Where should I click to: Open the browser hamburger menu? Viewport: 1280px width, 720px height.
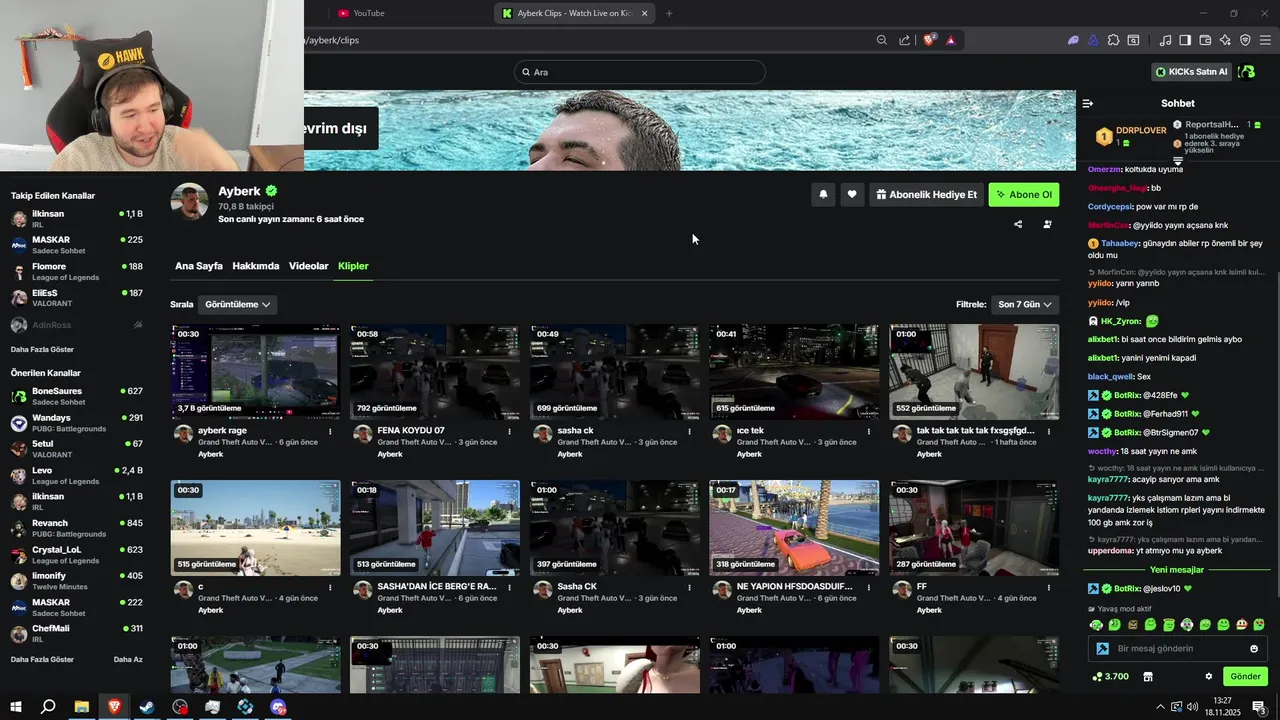[1266, 40]
